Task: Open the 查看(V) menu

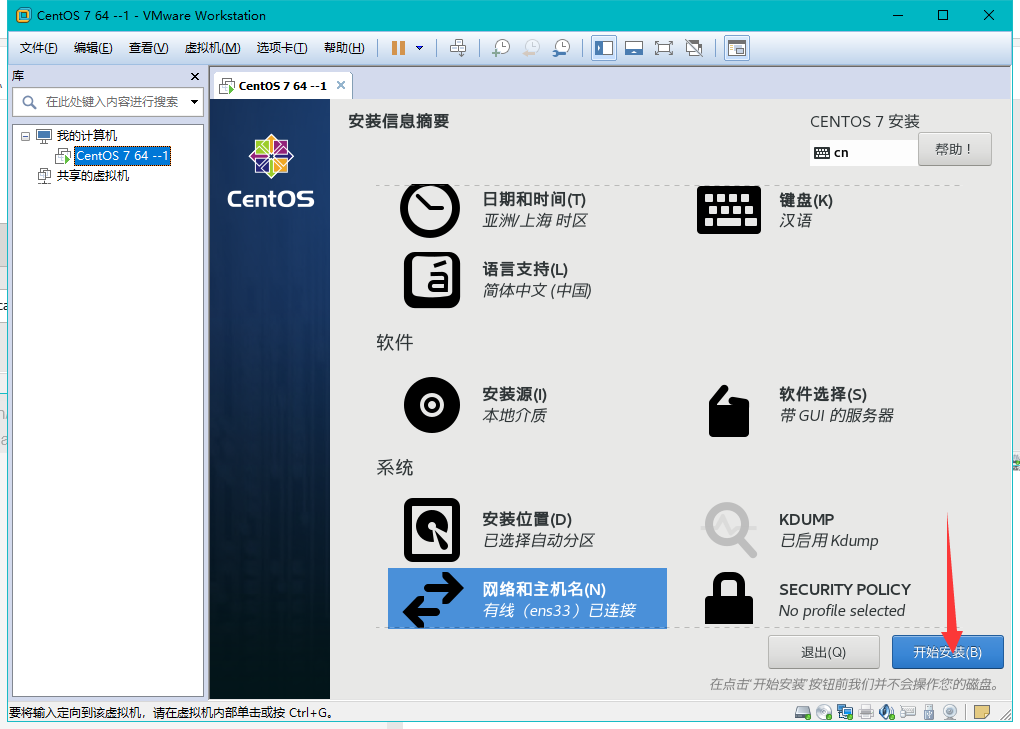Action: pos(148,48)
